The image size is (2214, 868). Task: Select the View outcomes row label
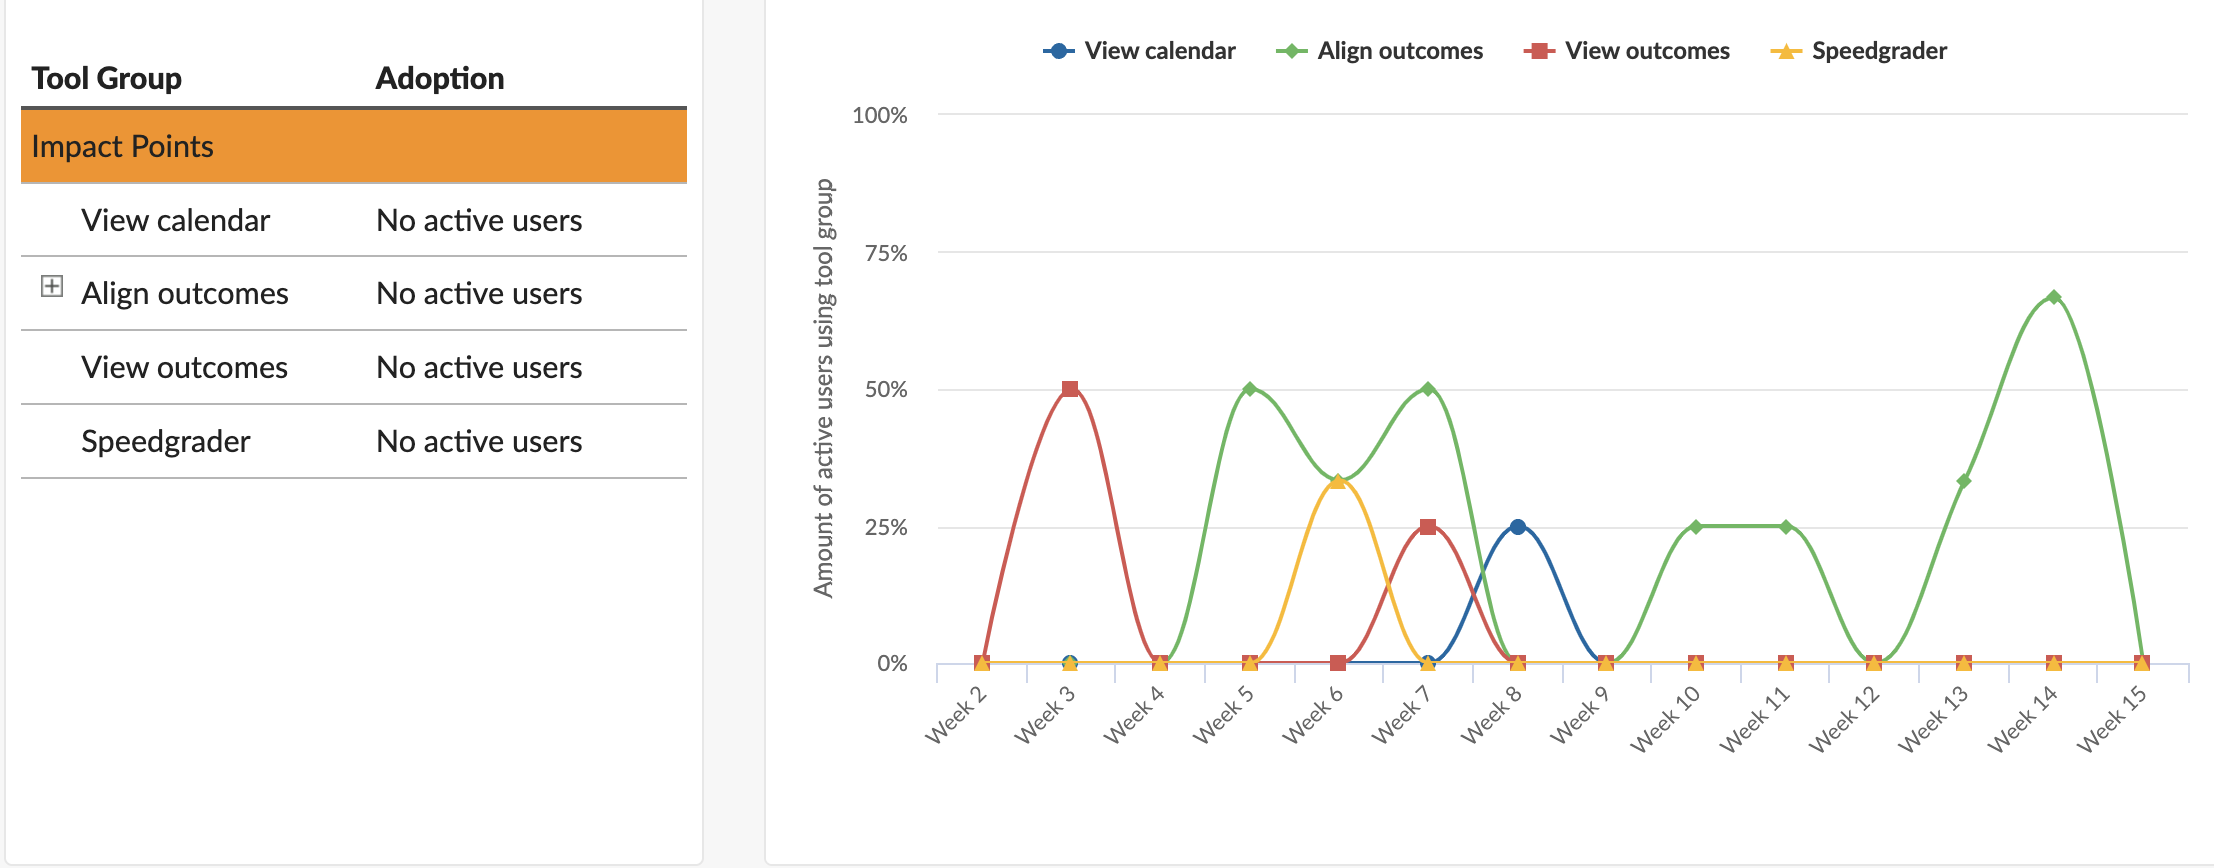tap(185, 367)
